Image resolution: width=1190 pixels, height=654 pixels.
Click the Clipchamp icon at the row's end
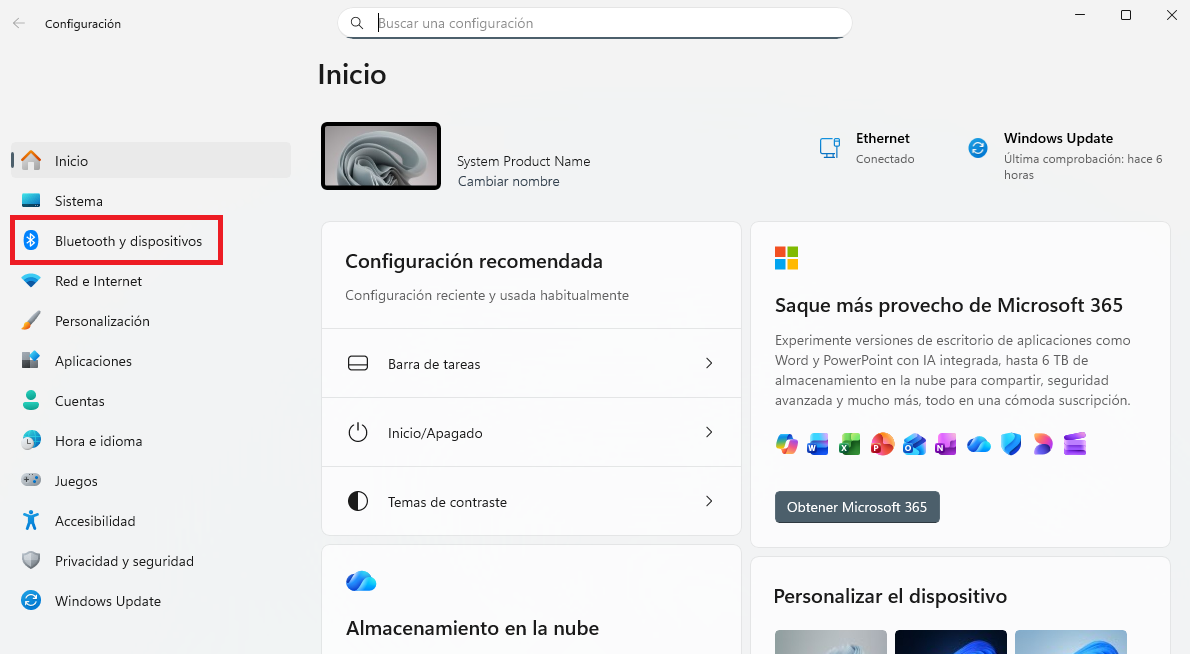(x=1074, y=444)
